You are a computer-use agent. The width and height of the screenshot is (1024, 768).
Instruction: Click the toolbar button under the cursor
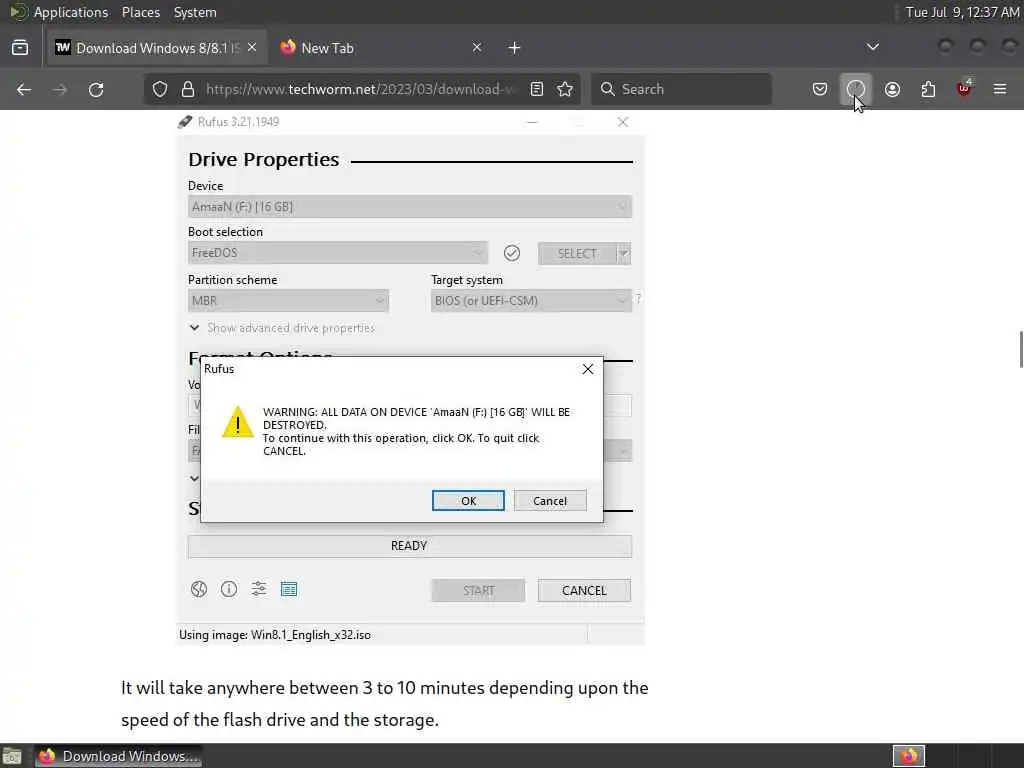click(856, 89)
